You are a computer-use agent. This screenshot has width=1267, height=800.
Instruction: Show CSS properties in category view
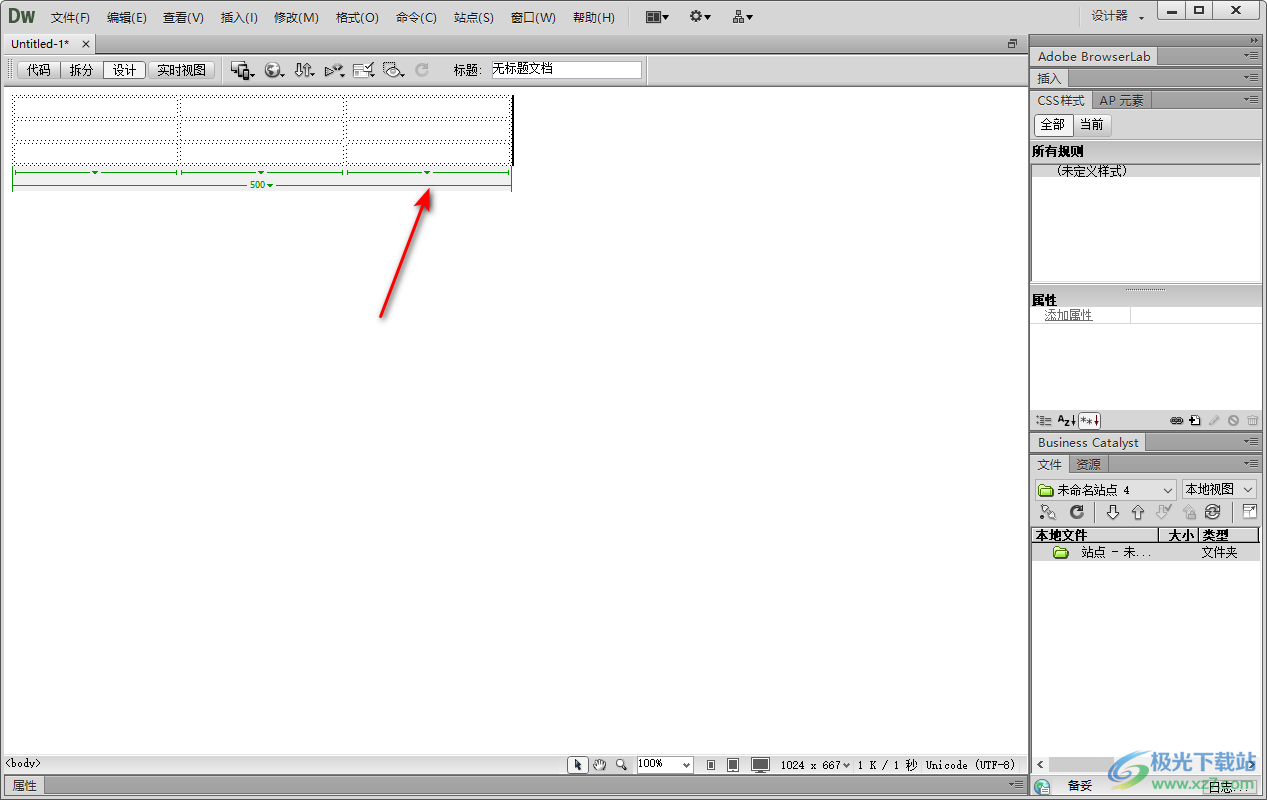[x=1044, y=421]
